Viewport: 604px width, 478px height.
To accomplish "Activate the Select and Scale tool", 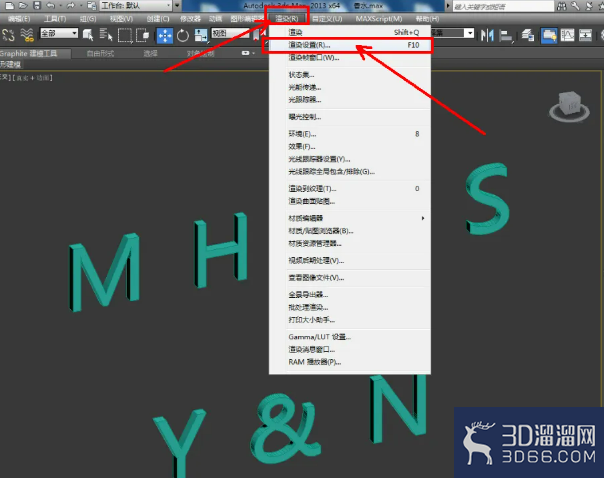I will pos(201,35).
